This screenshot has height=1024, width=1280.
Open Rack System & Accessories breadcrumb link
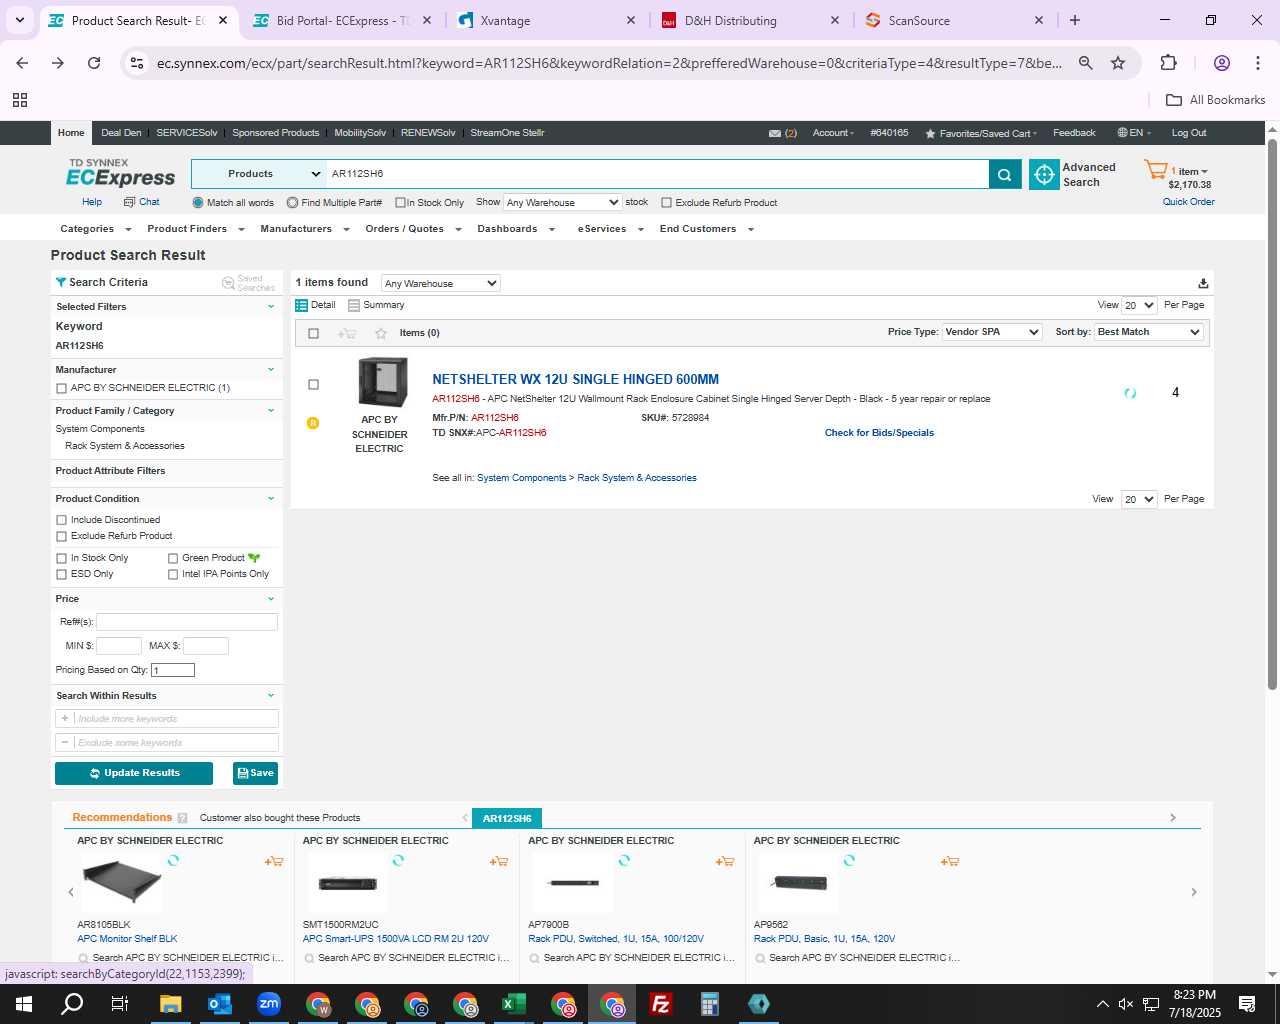637,478
